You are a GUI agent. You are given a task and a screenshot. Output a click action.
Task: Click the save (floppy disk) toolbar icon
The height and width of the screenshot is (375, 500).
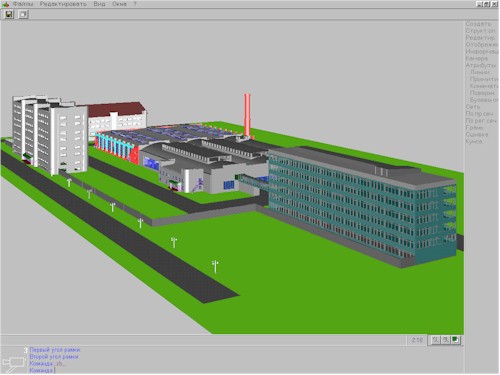(x=9, y=14)
